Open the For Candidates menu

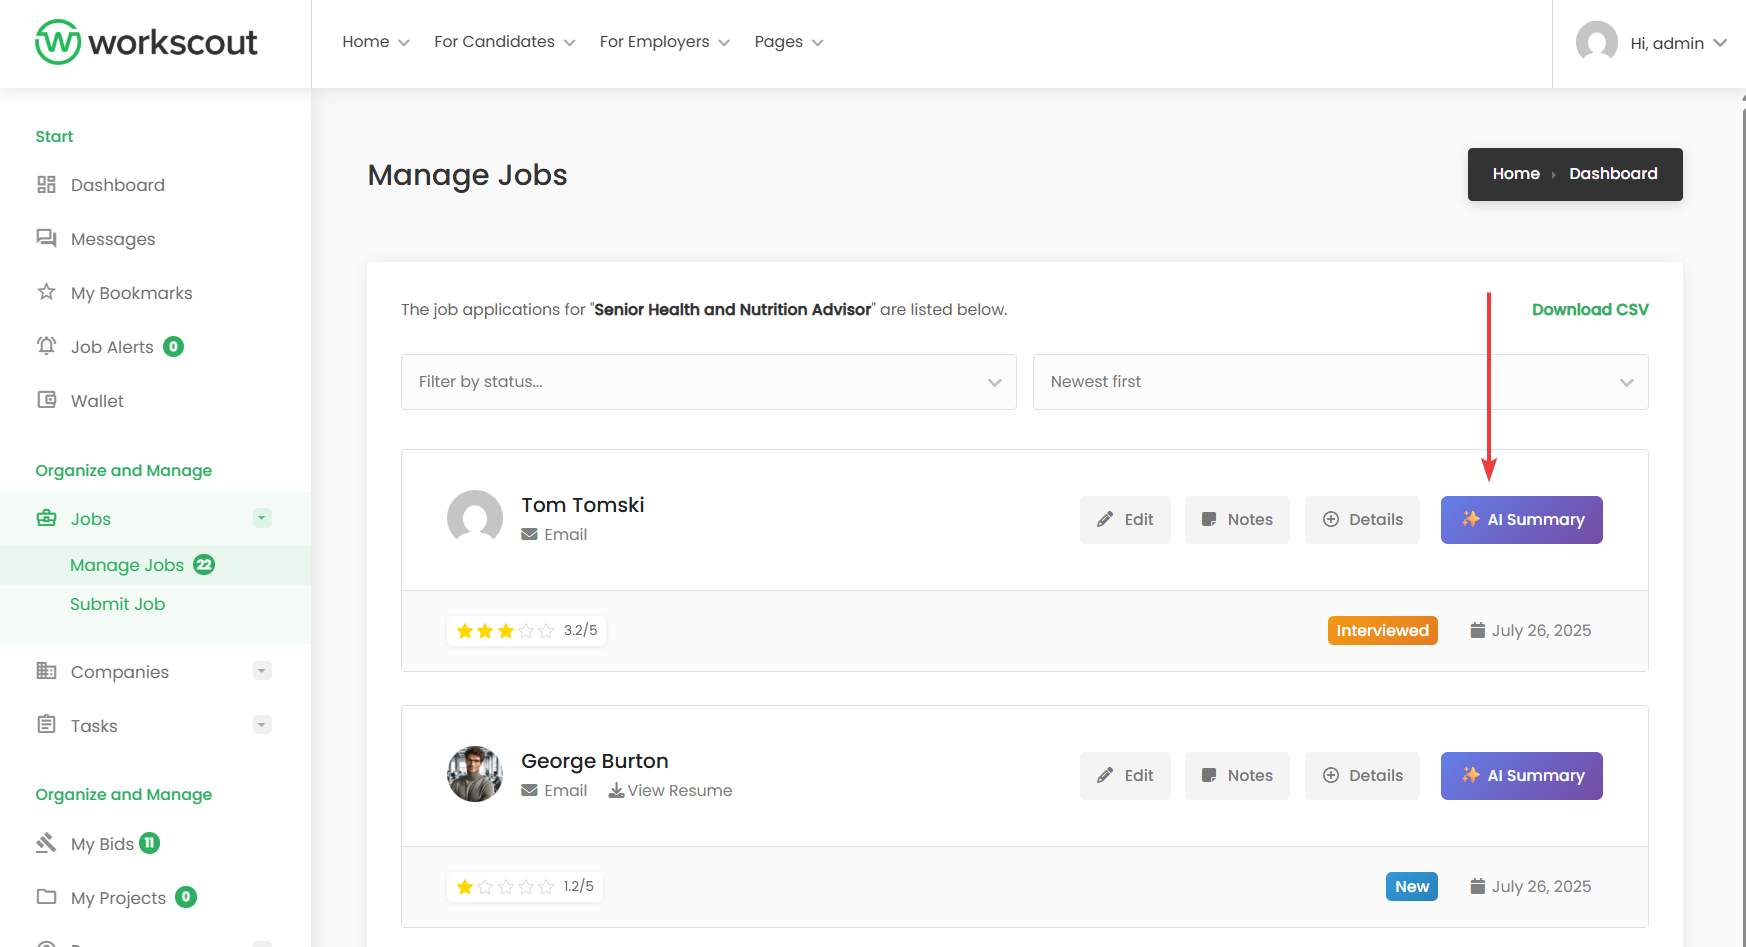pos(504,42)
